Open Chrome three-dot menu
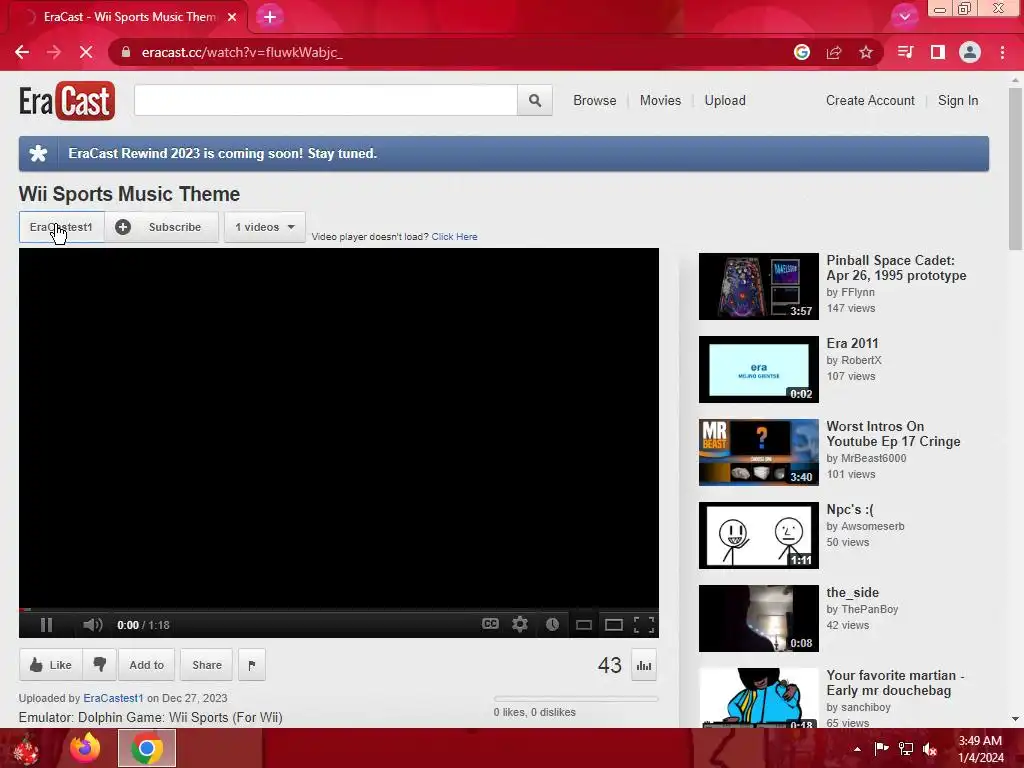 (1002, 52)
